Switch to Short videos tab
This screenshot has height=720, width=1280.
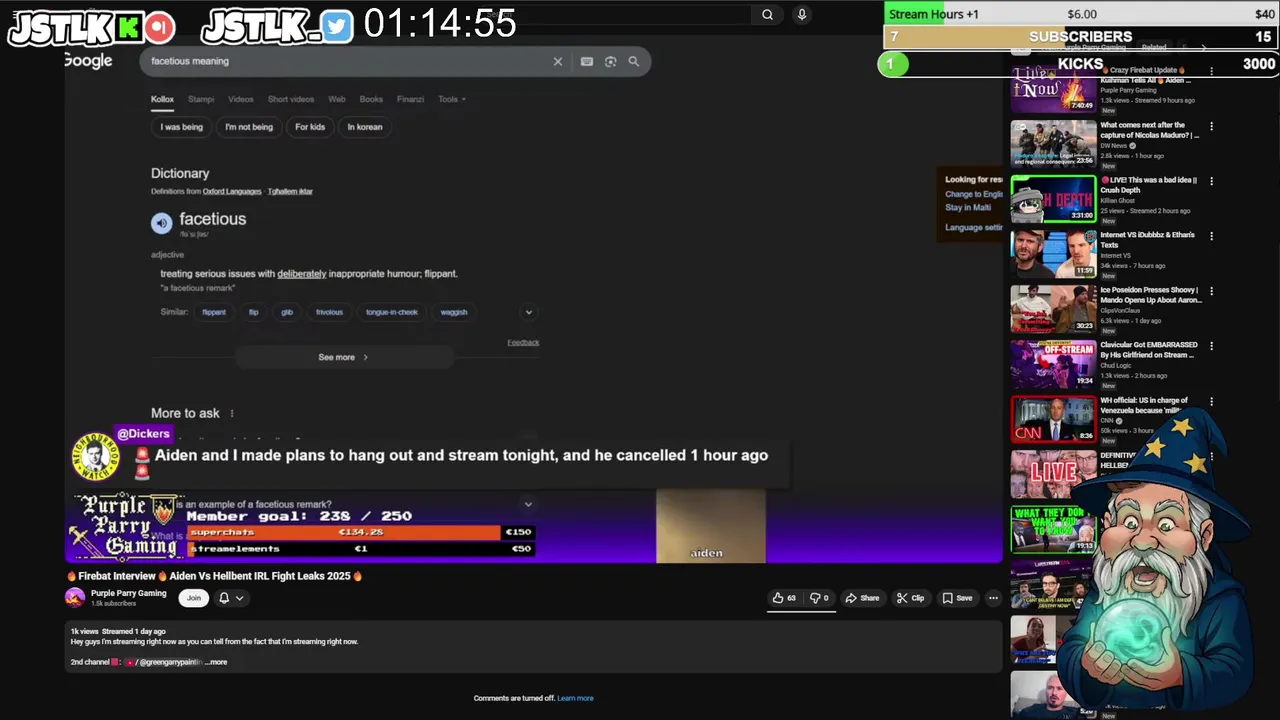point(291,99)
